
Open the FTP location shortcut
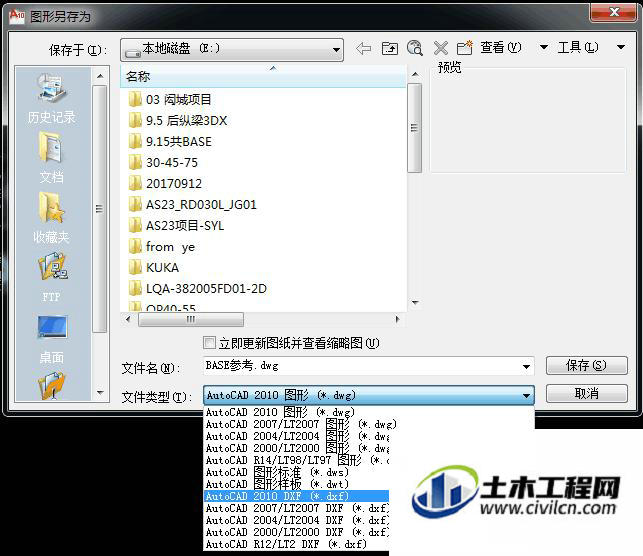[52, 277]
